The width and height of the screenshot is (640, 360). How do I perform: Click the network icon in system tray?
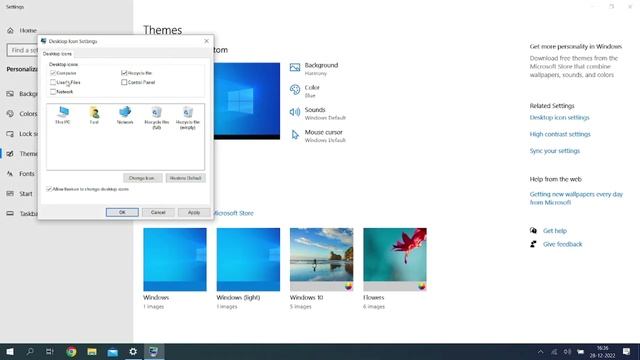554,351
